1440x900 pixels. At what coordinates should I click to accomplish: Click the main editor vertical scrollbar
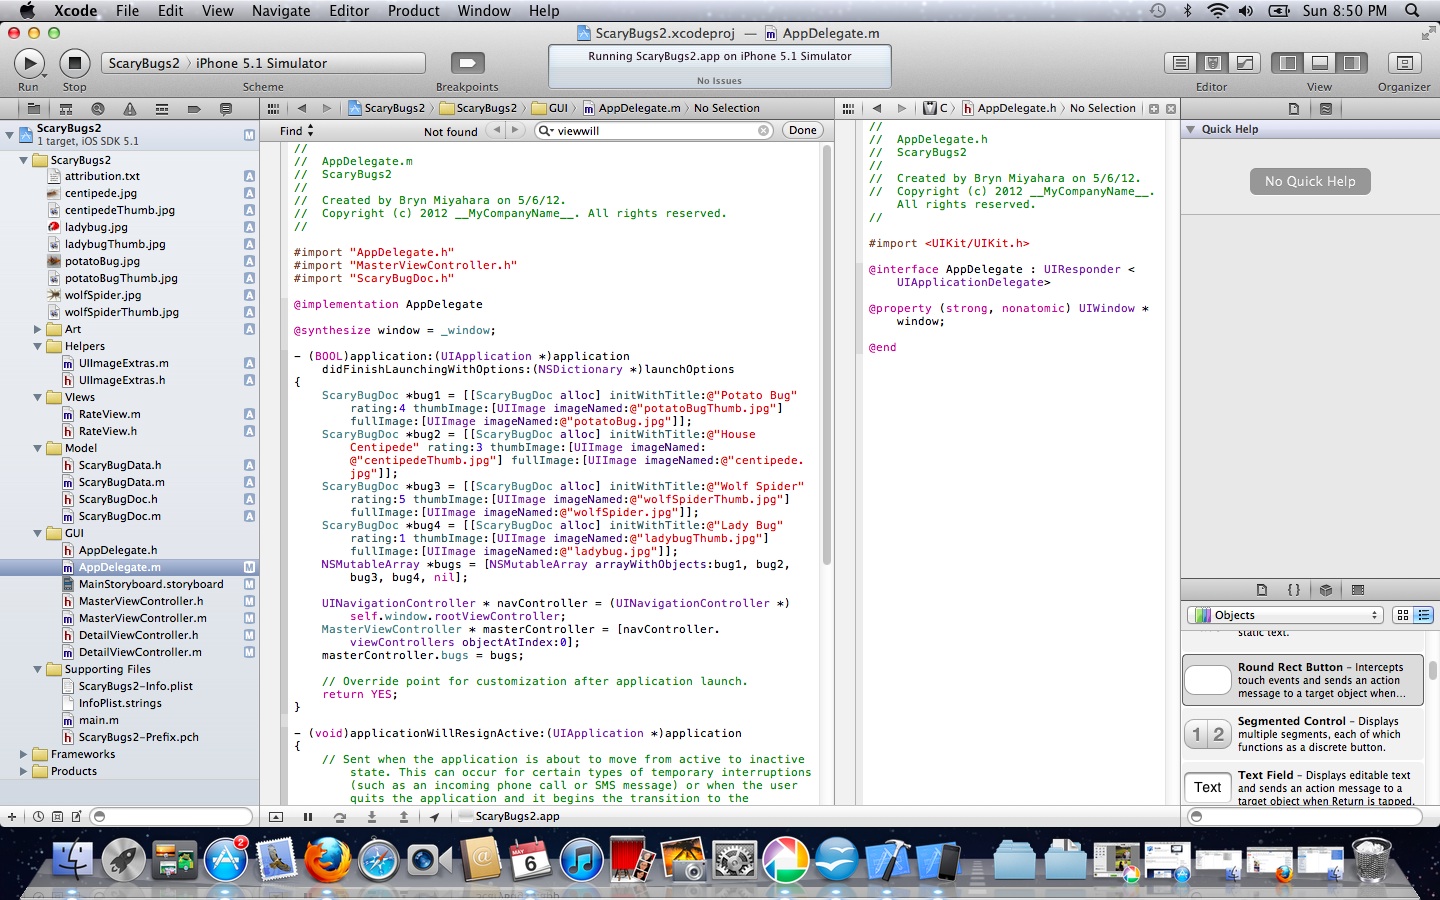coord(827,355)
